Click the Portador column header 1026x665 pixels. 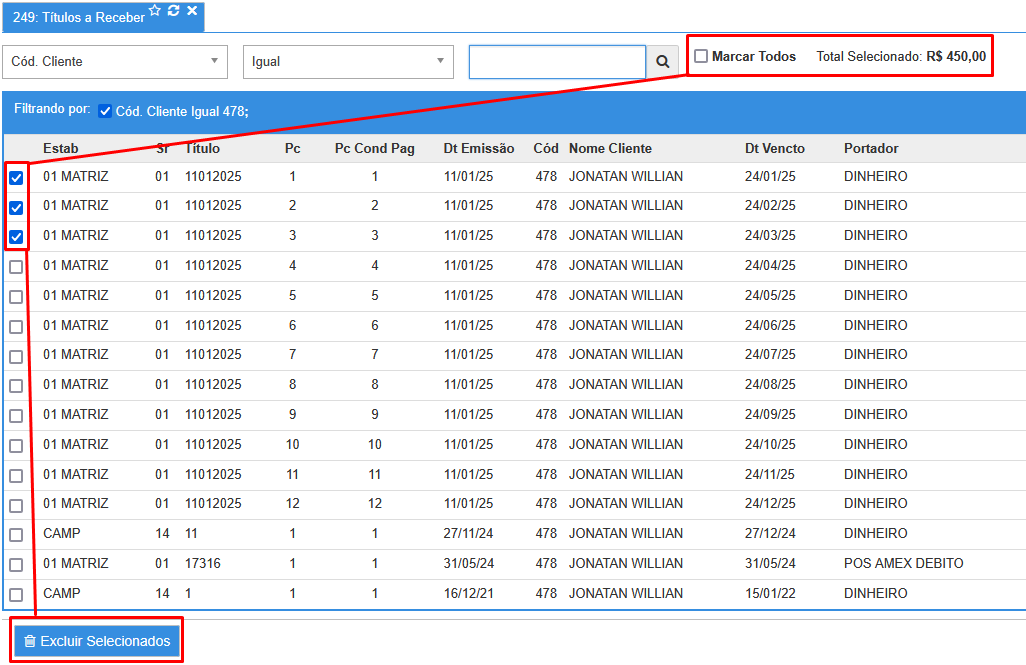(871, 149)
